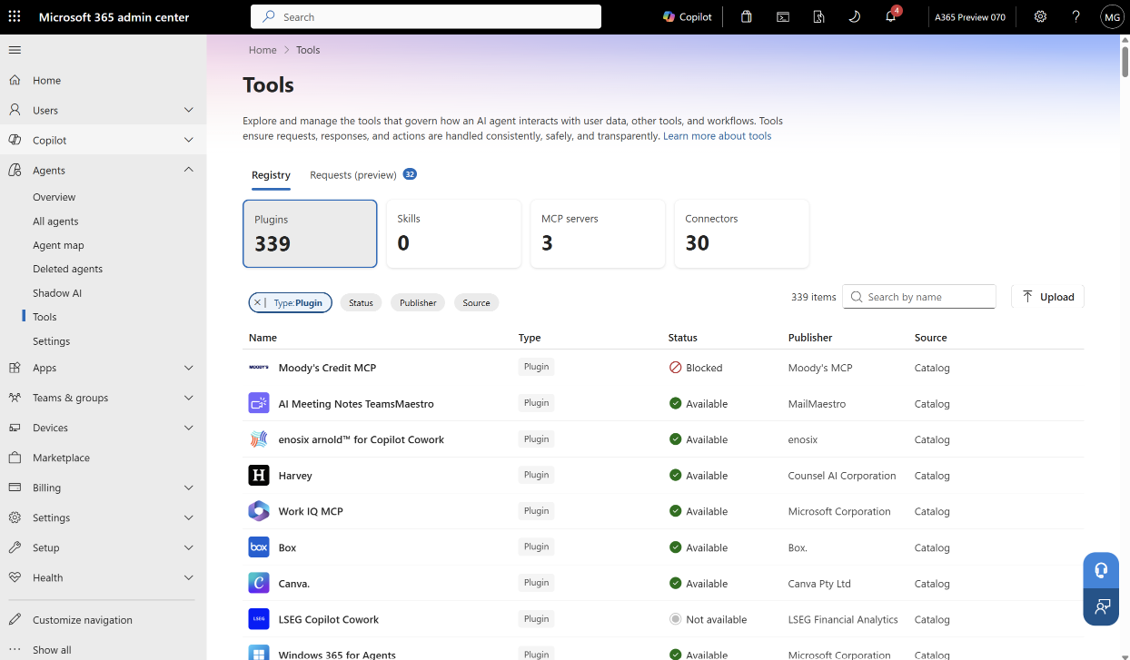Viewport: 1130px width, 660px height.
Task: Open the headset support floating button
Action: (x=1101, y=571)
